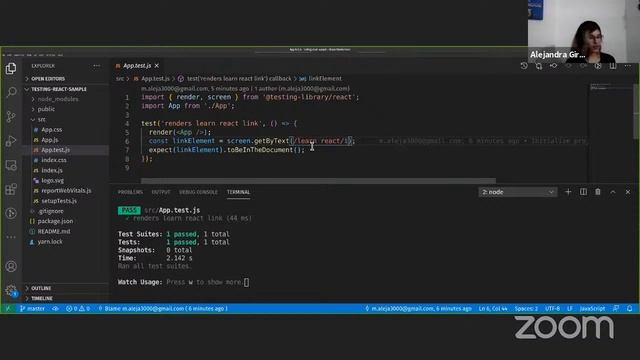Split the terminal panel
Viewport: 640px width, 360px height.
(x=583, y=192)
